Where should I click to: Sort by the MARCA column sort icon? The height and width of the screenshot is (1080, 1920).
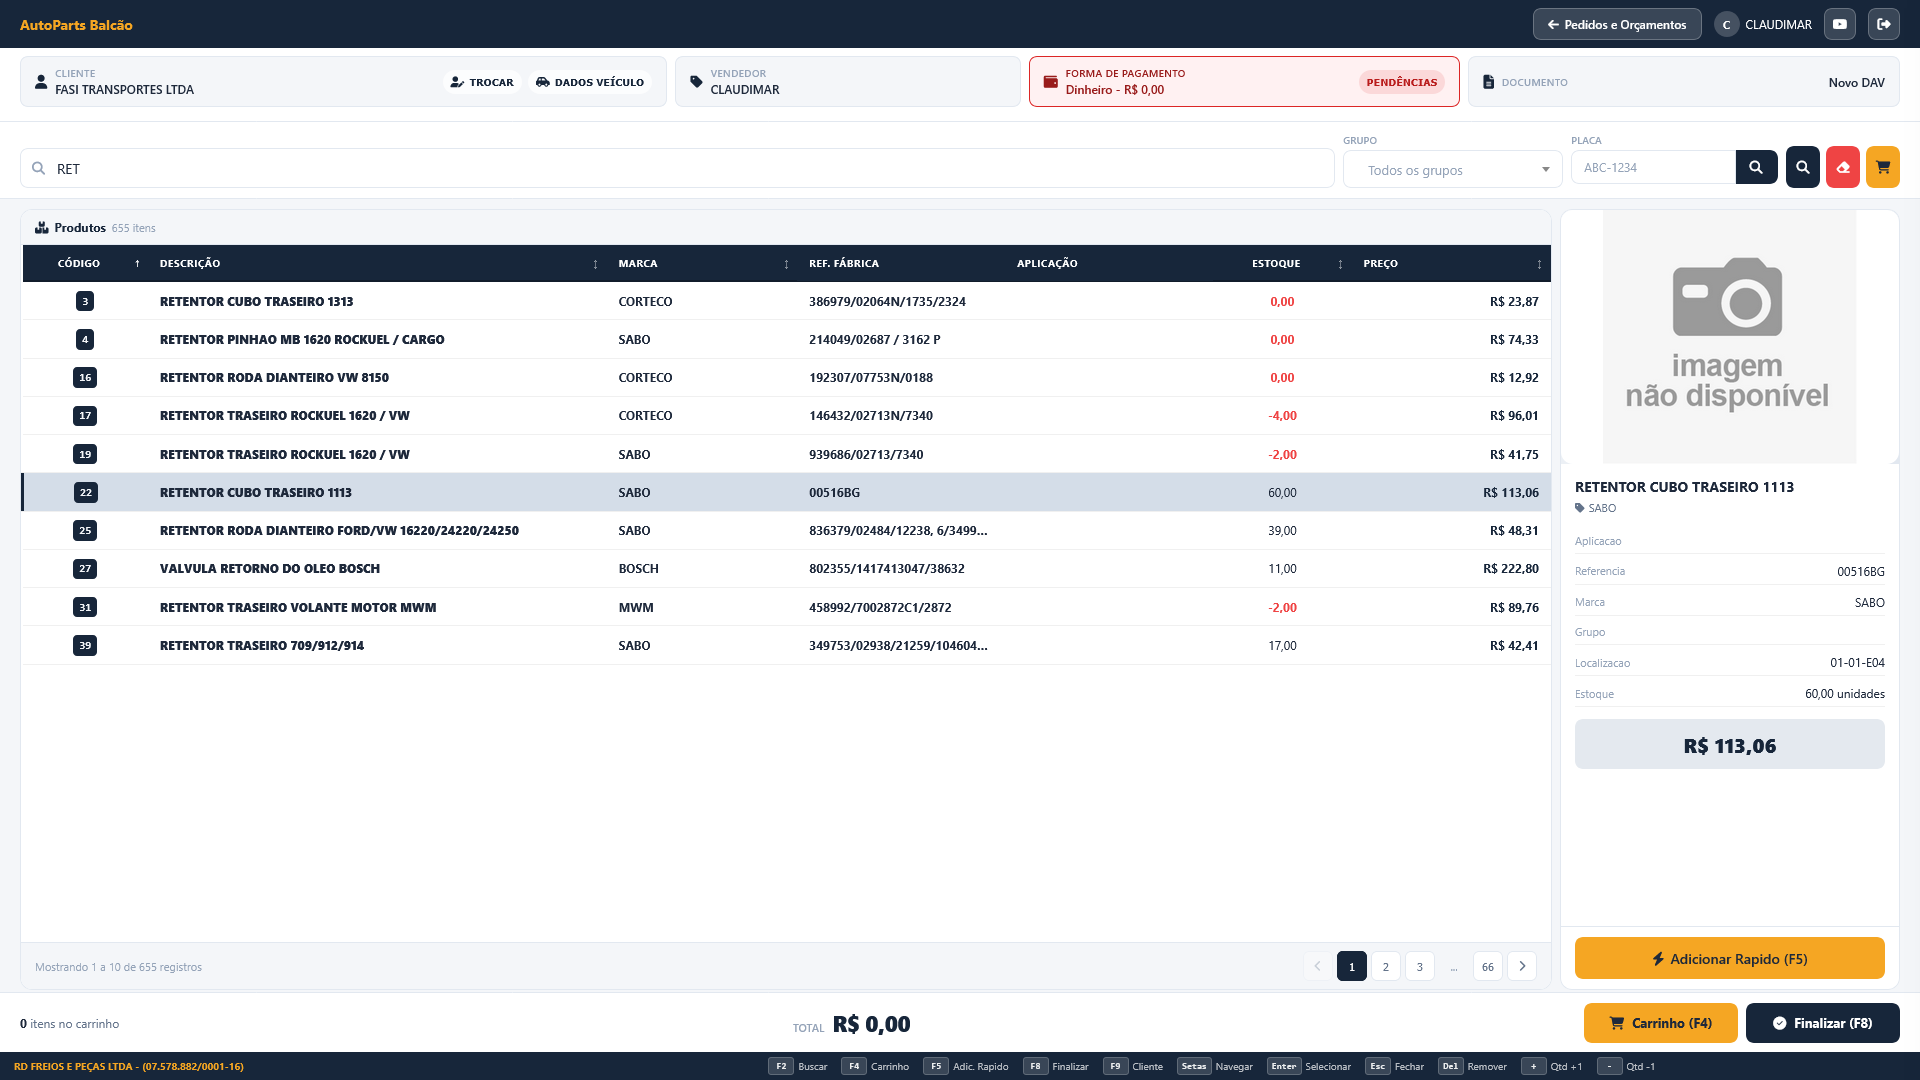point(786,264)
